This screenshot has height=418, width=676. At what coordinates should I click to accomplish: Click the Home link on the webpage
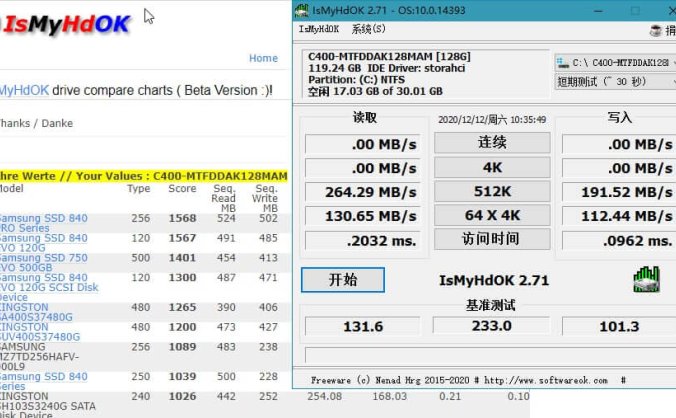pos(263,58)
